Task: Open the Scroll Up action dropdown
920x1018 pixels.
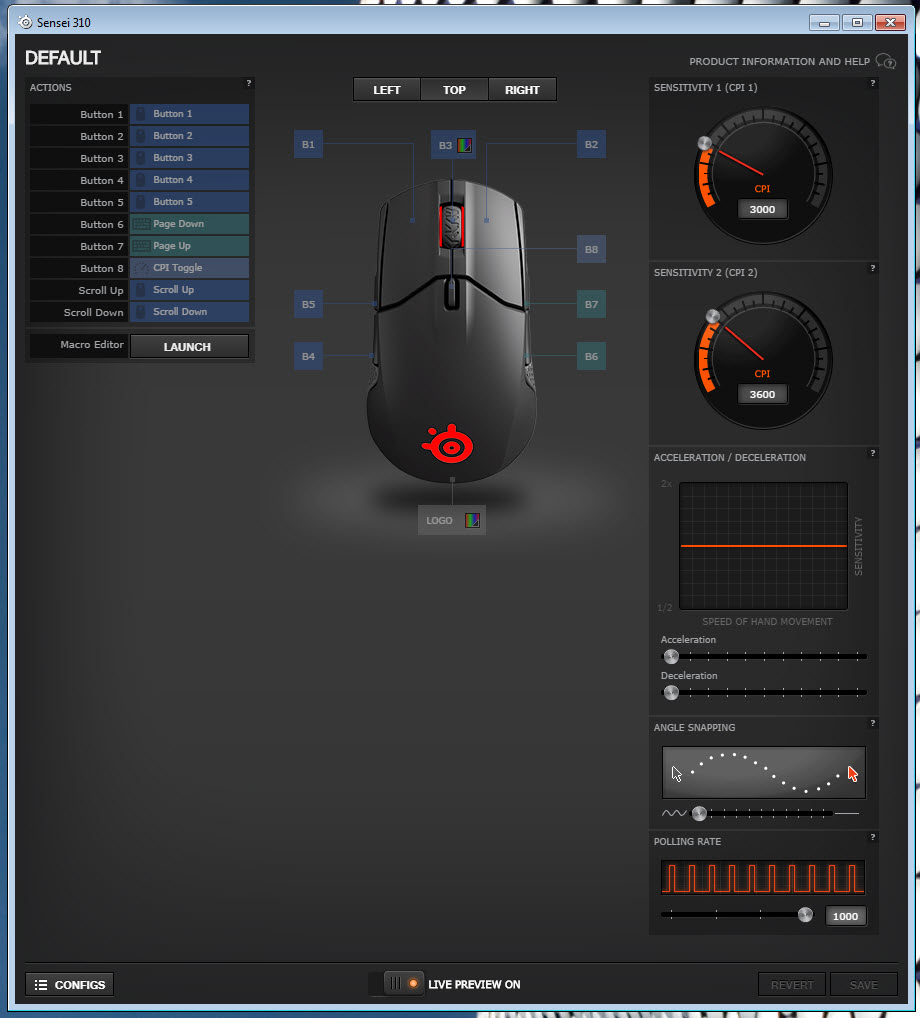Action: tap(190, 290)
